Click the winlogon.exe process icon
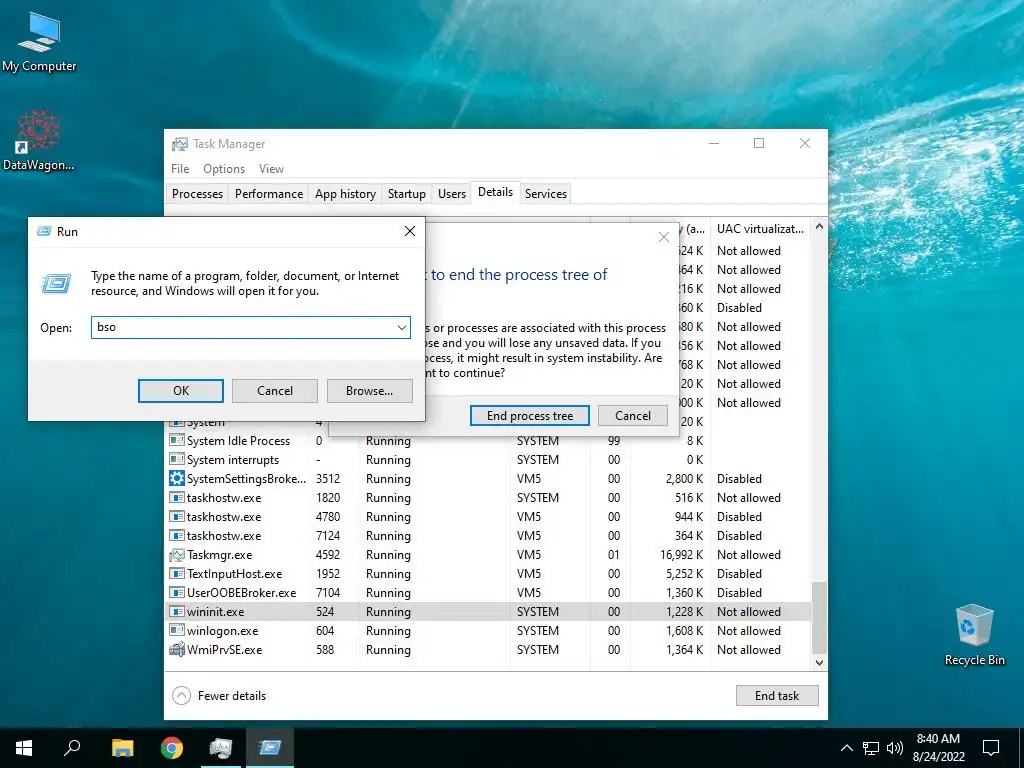1024x768 pixels. coord(176,631)
